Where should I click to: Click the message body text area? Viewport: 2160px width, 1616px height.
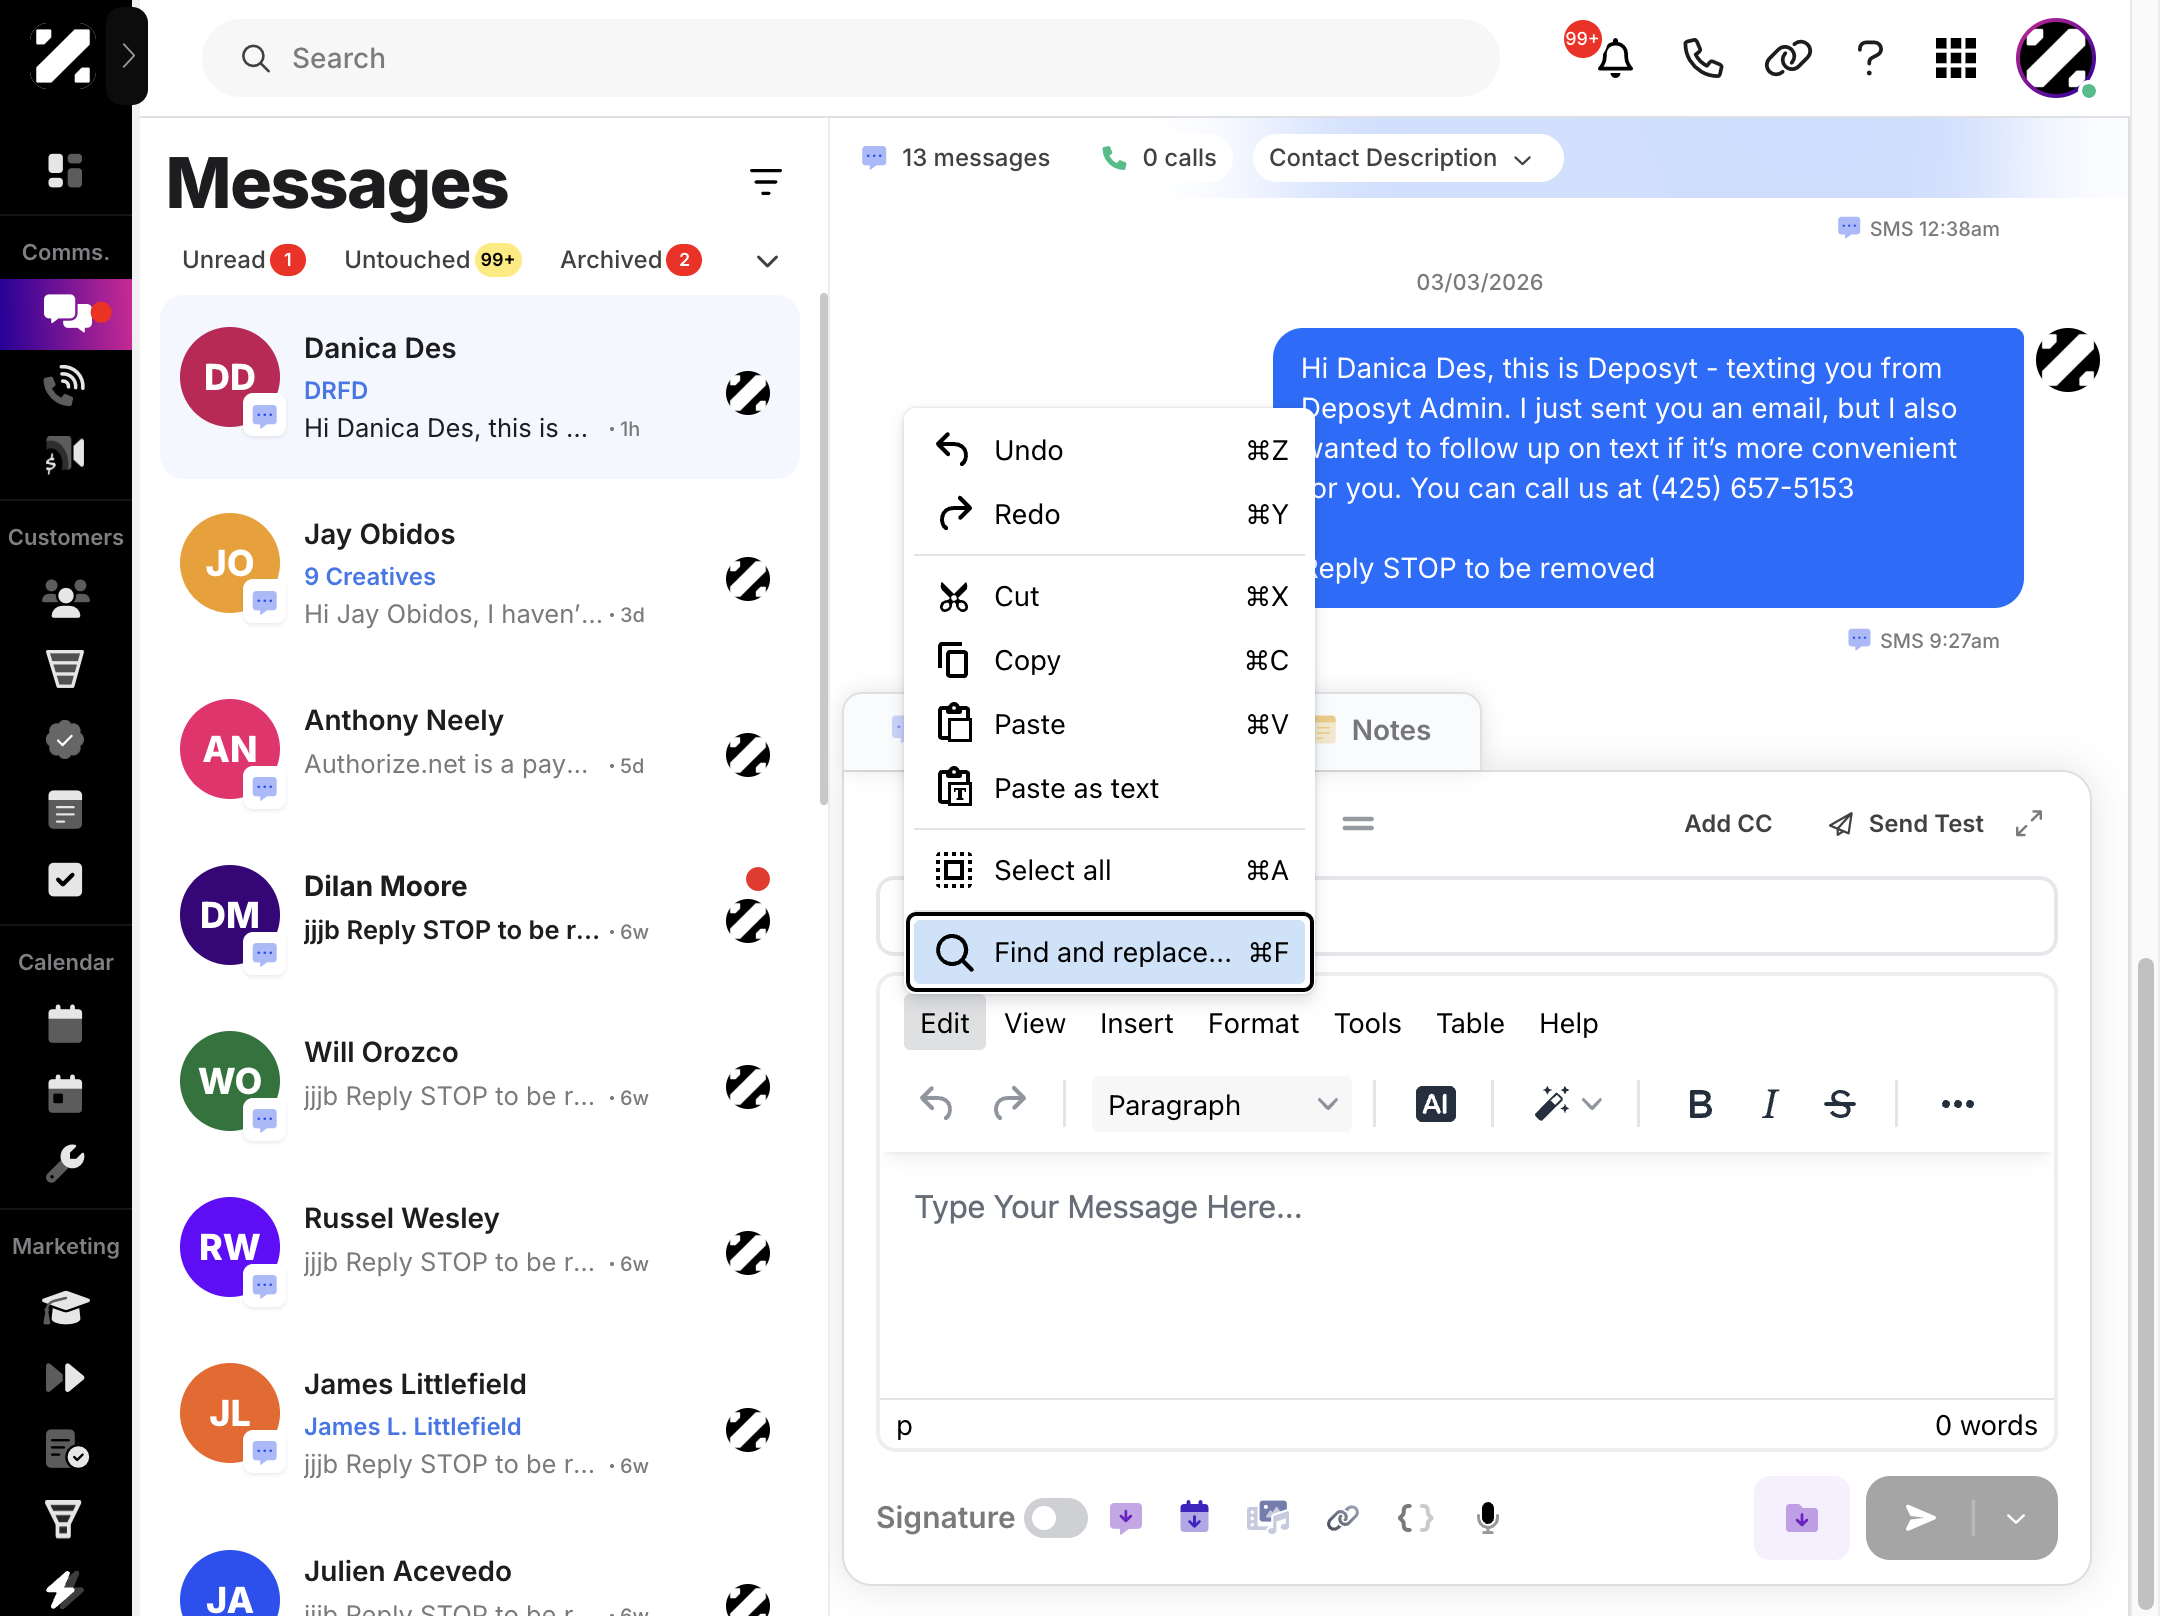tap(1467, 1276)
